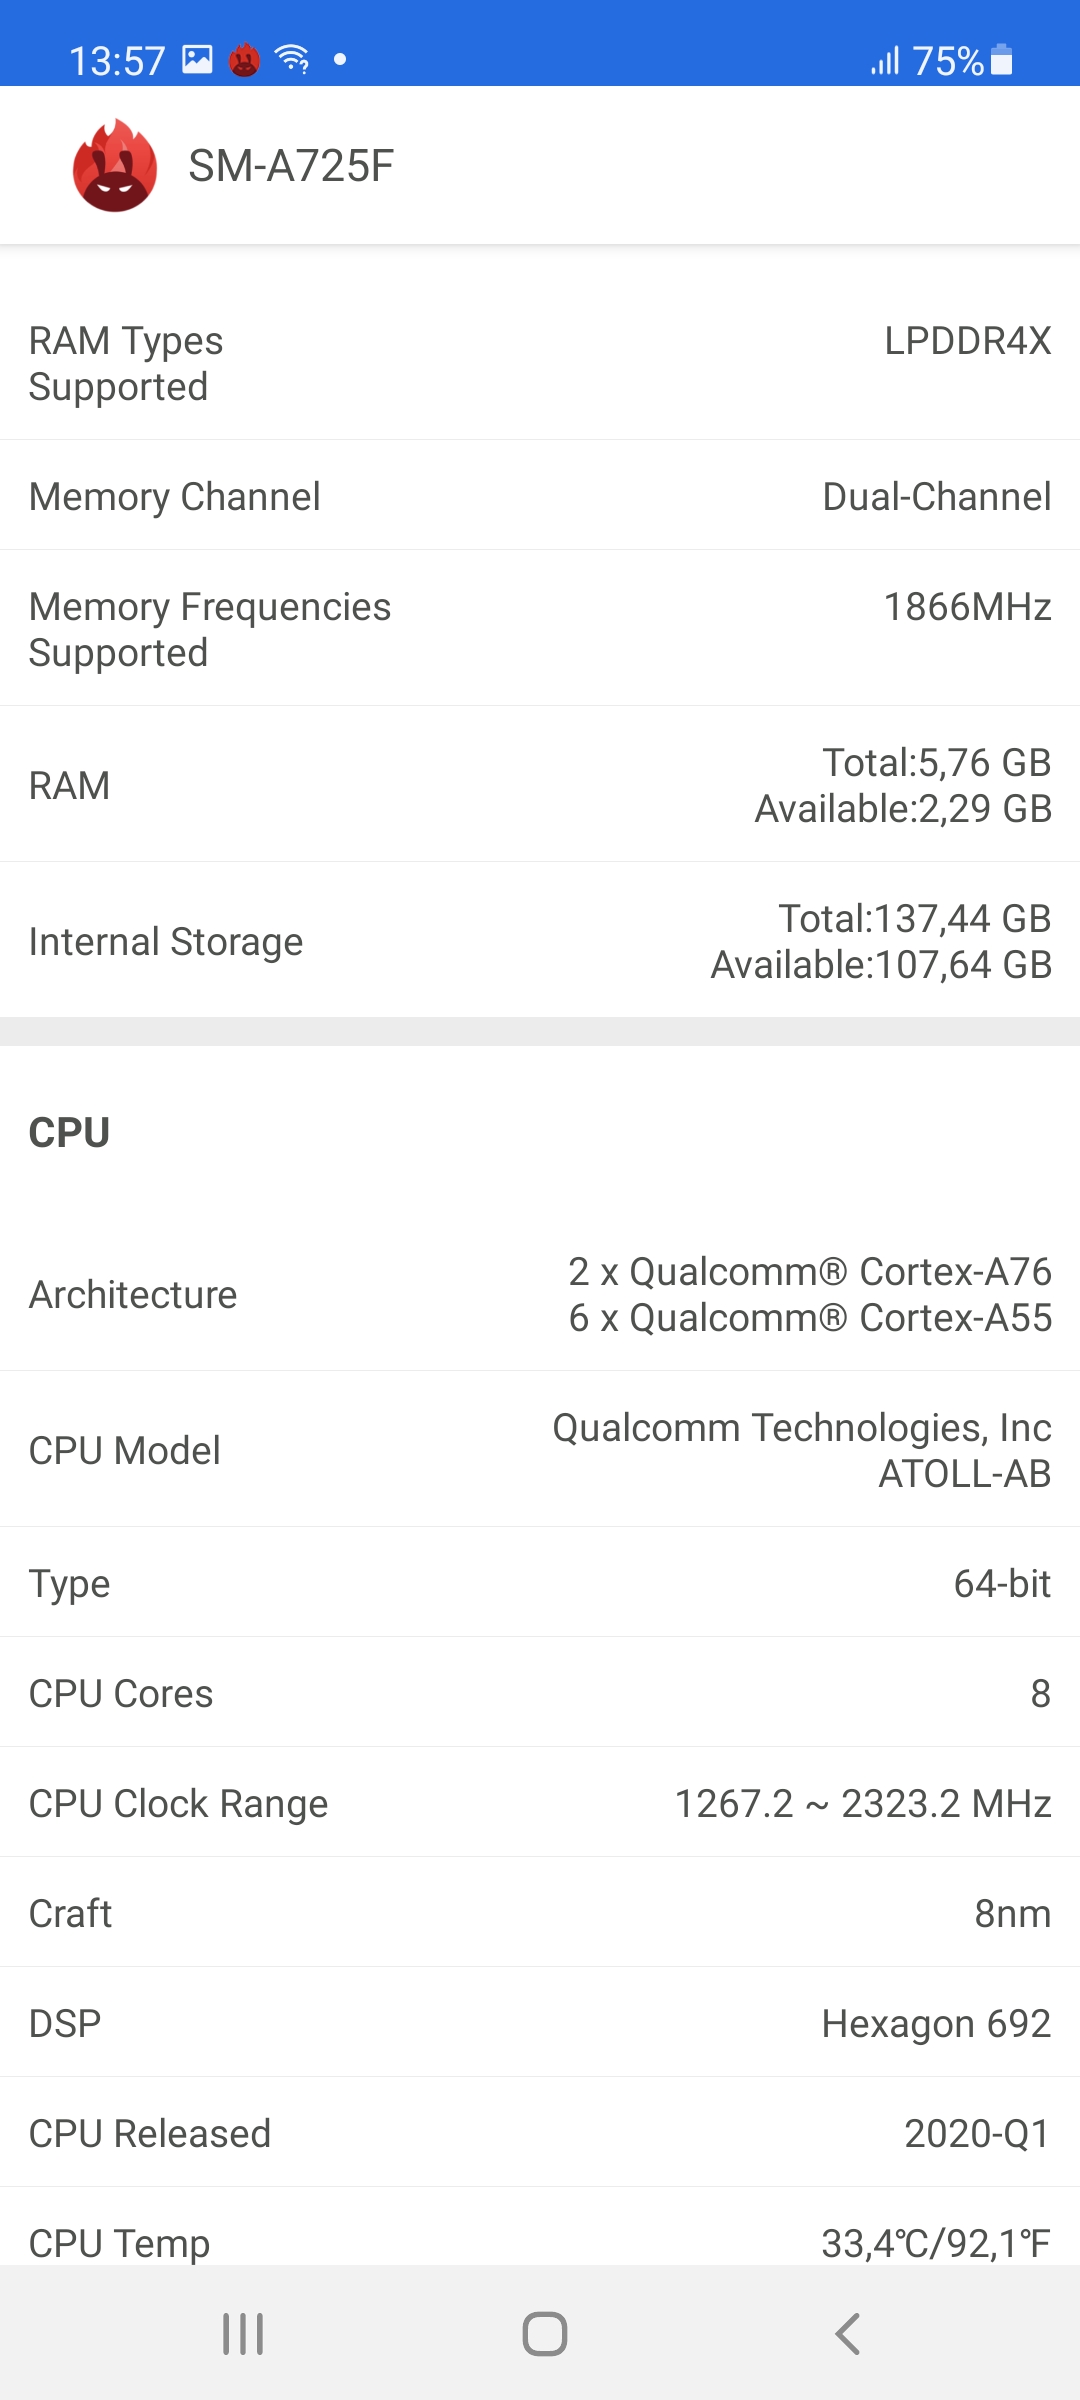This screenshot has height=2400, width=1080.
Task: Select the Internal Storage row
Action: tap(540, 941)
